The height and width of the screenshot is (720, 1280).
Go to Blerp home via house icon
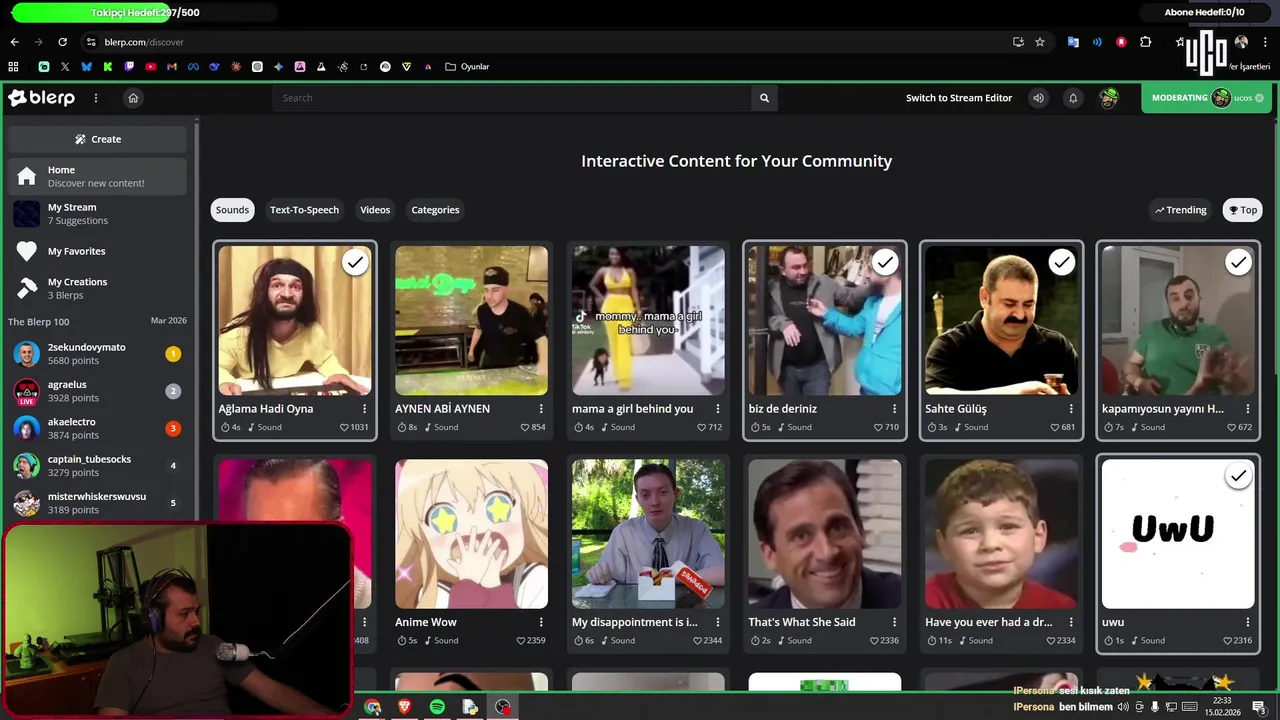133,98
